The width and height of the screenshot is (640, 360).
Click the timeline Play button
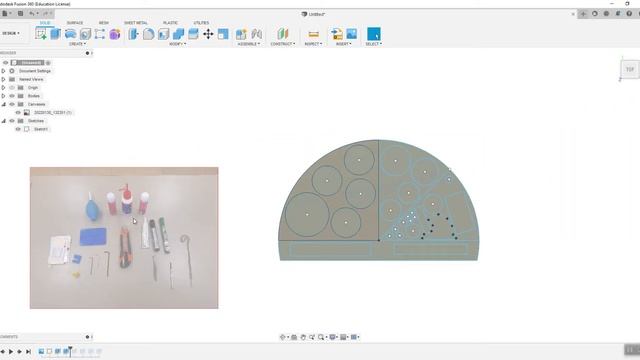11,351
